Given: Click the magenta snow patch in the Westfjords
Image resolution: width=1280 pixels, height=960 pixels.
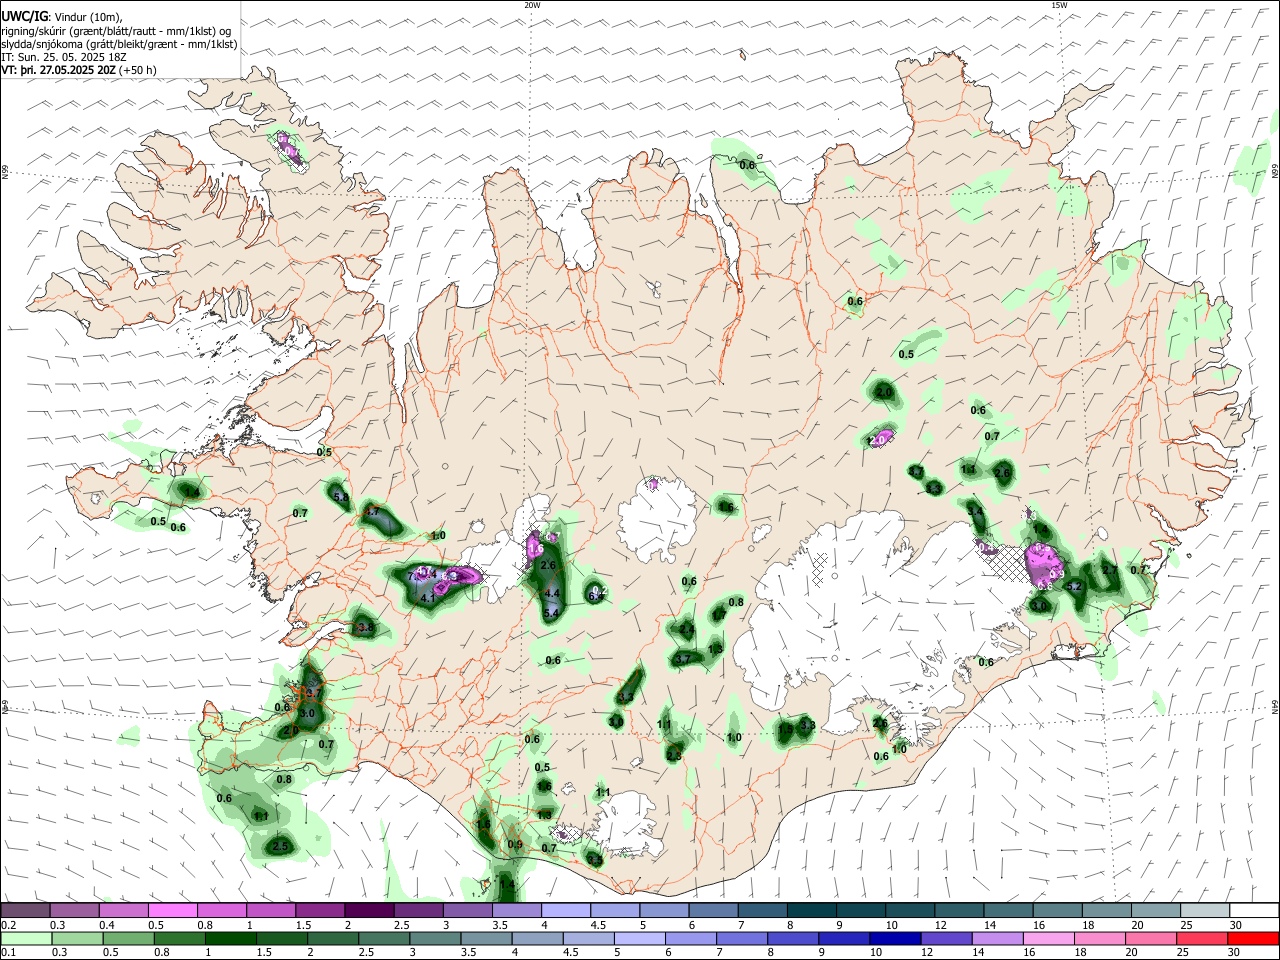Looking at the screenshot, I should pyautogui.click(x=288, y=148).
